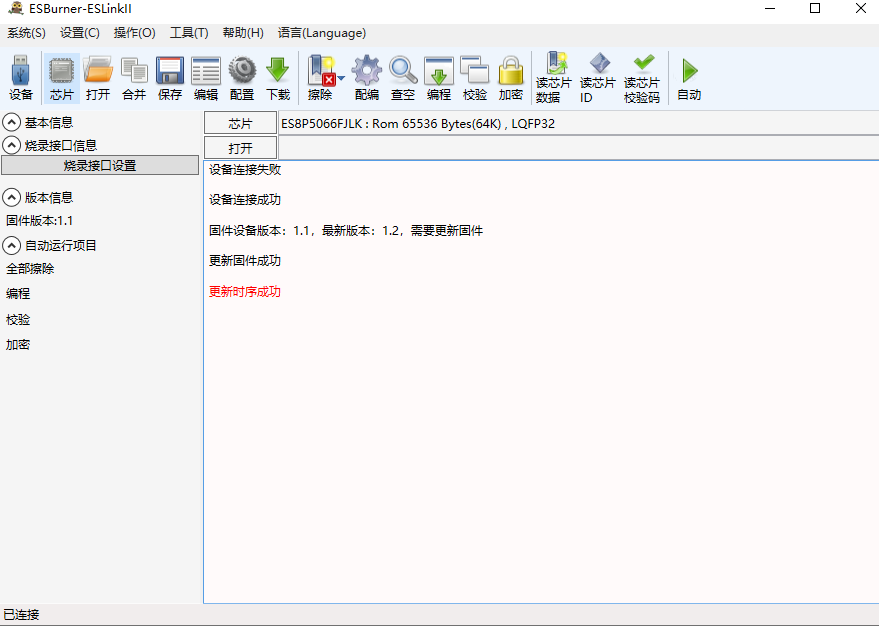Click red log line 更新时序成功
The width and height of the screenshot is (879, 626).
[245, 291]
